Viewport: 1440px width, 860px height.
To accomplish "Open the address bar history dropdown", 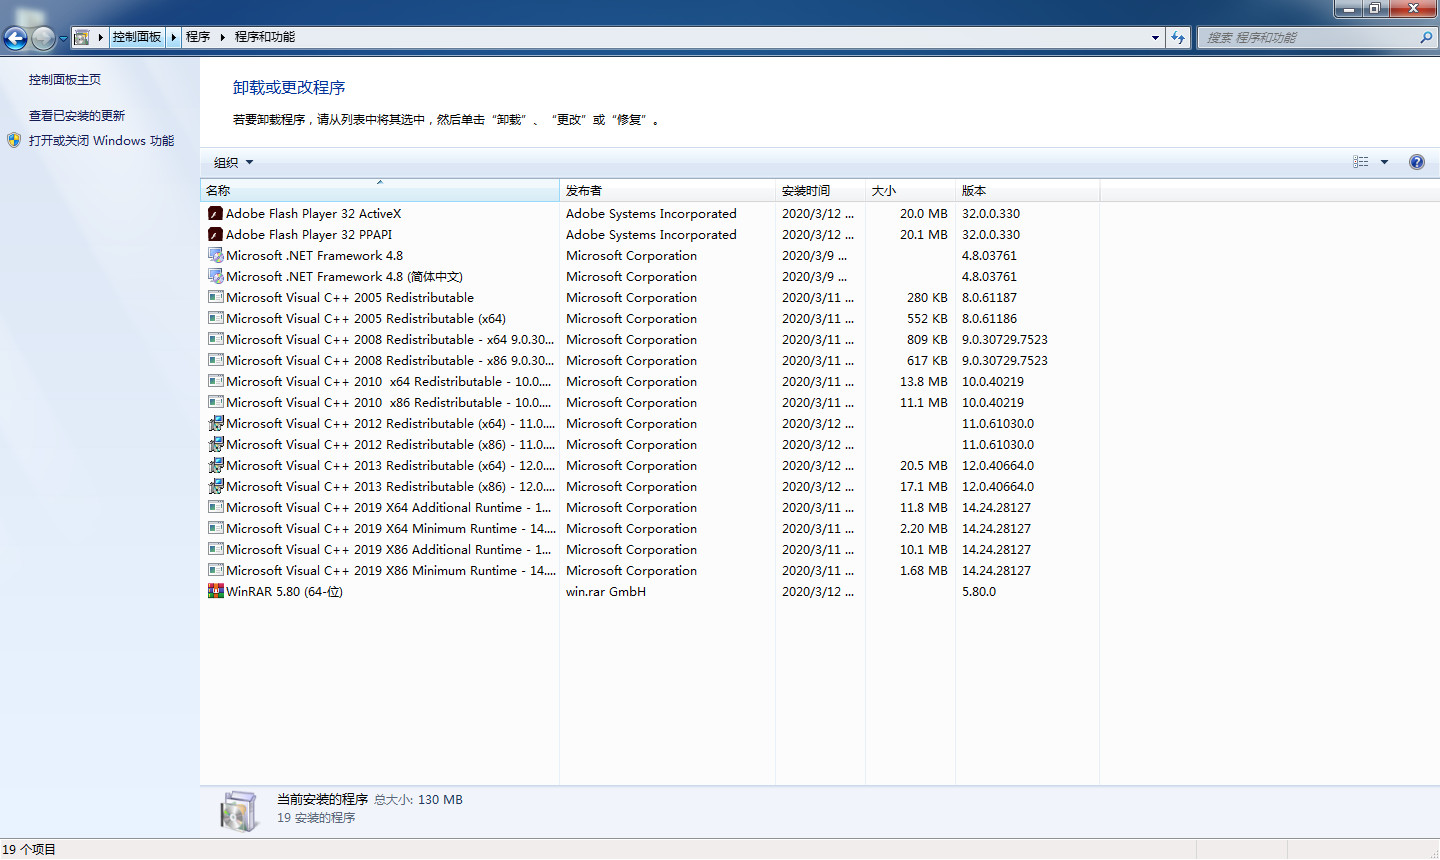I will pyautogui.click(x=1155, y=37).
